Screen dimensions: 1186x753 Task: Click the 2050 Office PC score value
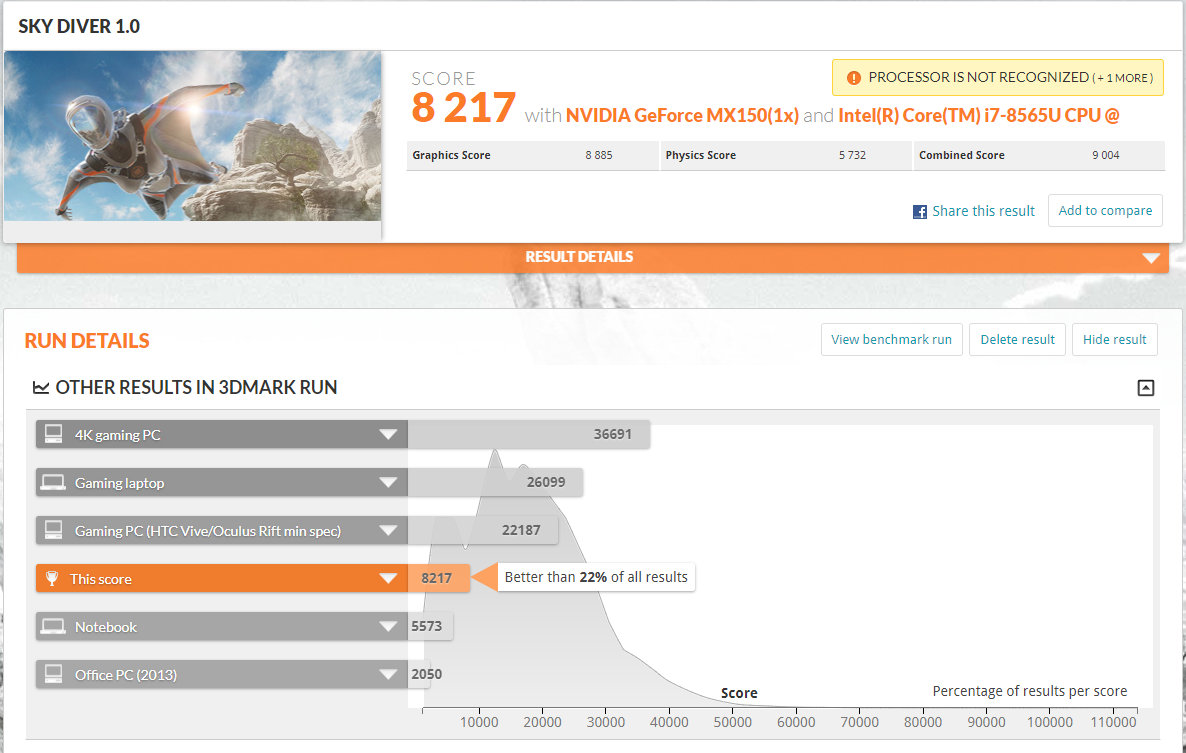[427, 674]
